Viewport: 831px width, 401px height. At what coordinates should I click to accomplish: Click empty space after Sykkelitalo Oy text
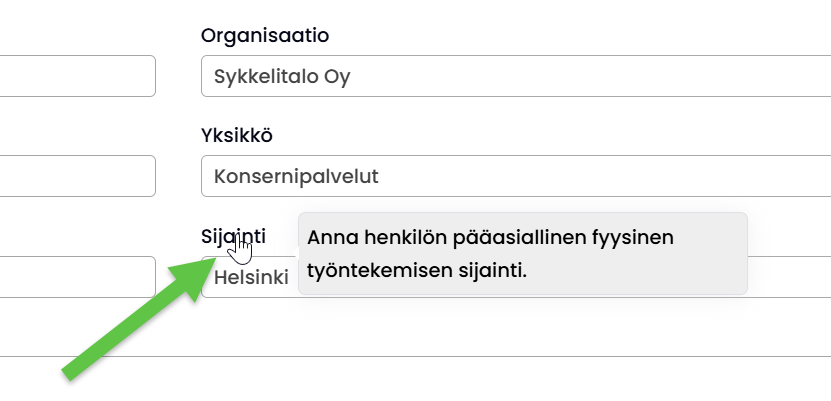click(x=600, y=77)
